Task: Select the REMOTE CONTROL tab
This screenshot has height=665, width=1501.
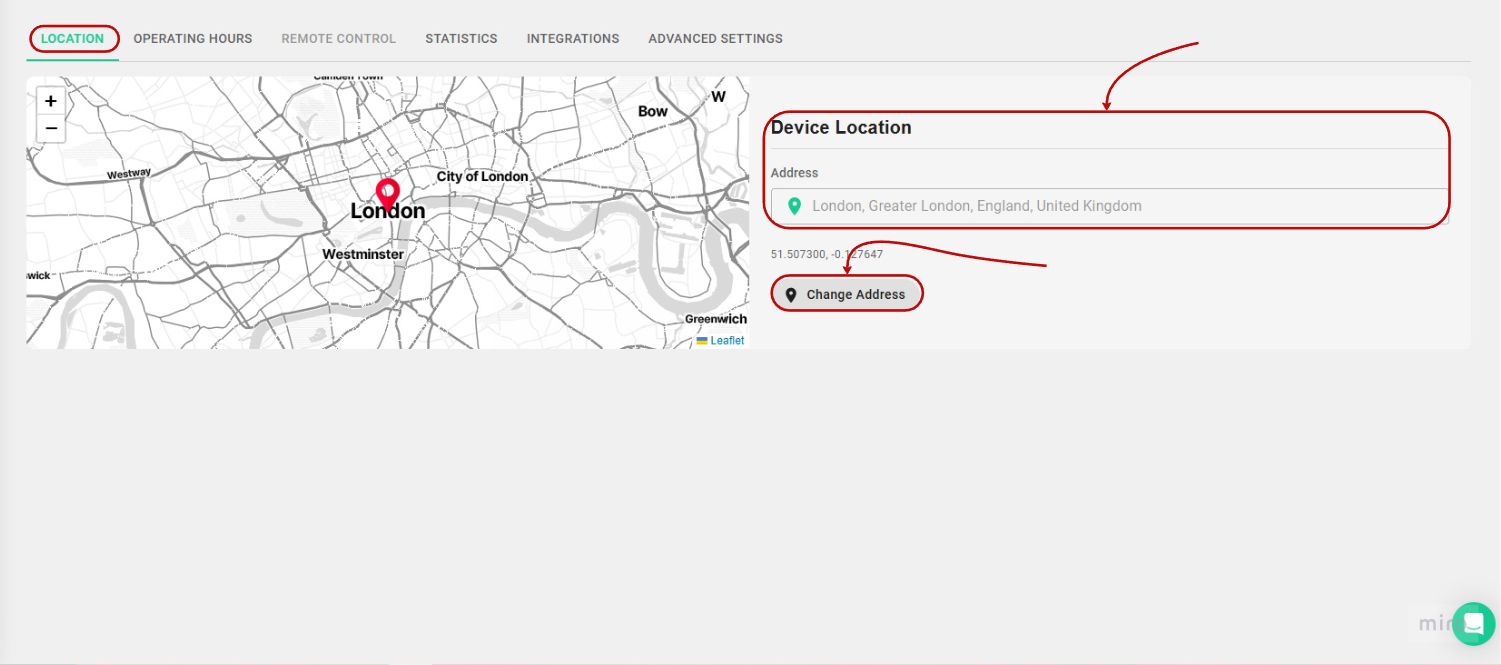Action: (338, 38)
